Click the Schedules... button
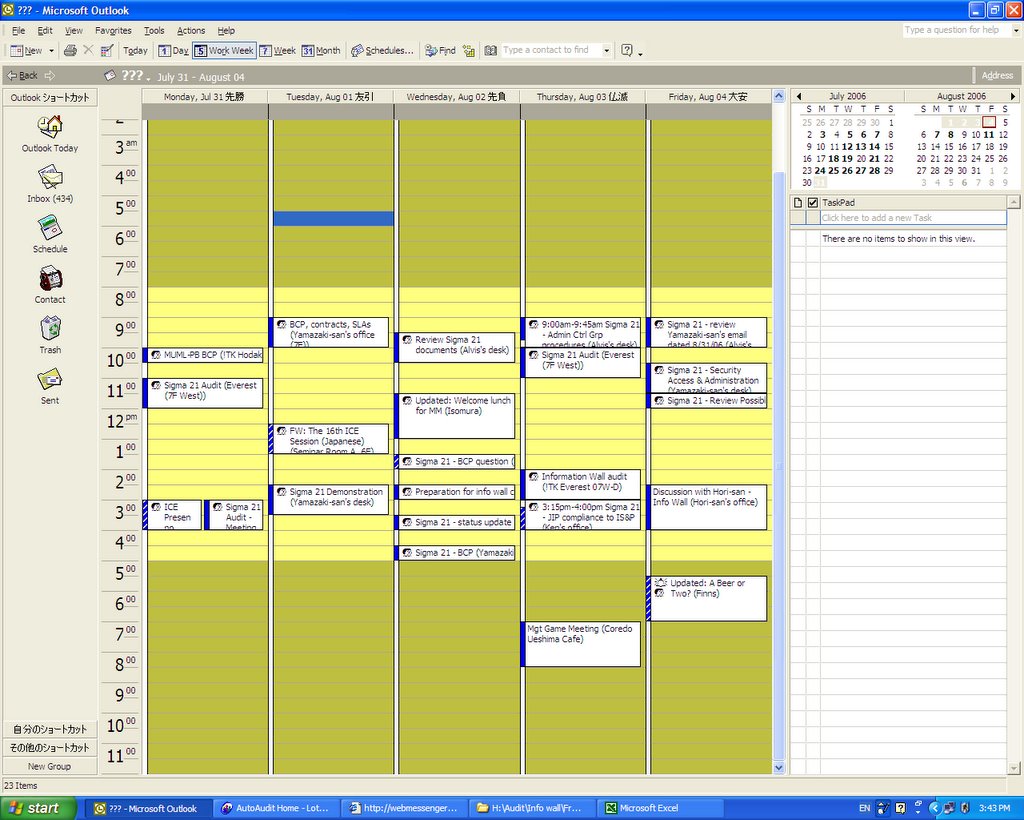Viewport: 1024px width, 820px height. click(383, 50)
